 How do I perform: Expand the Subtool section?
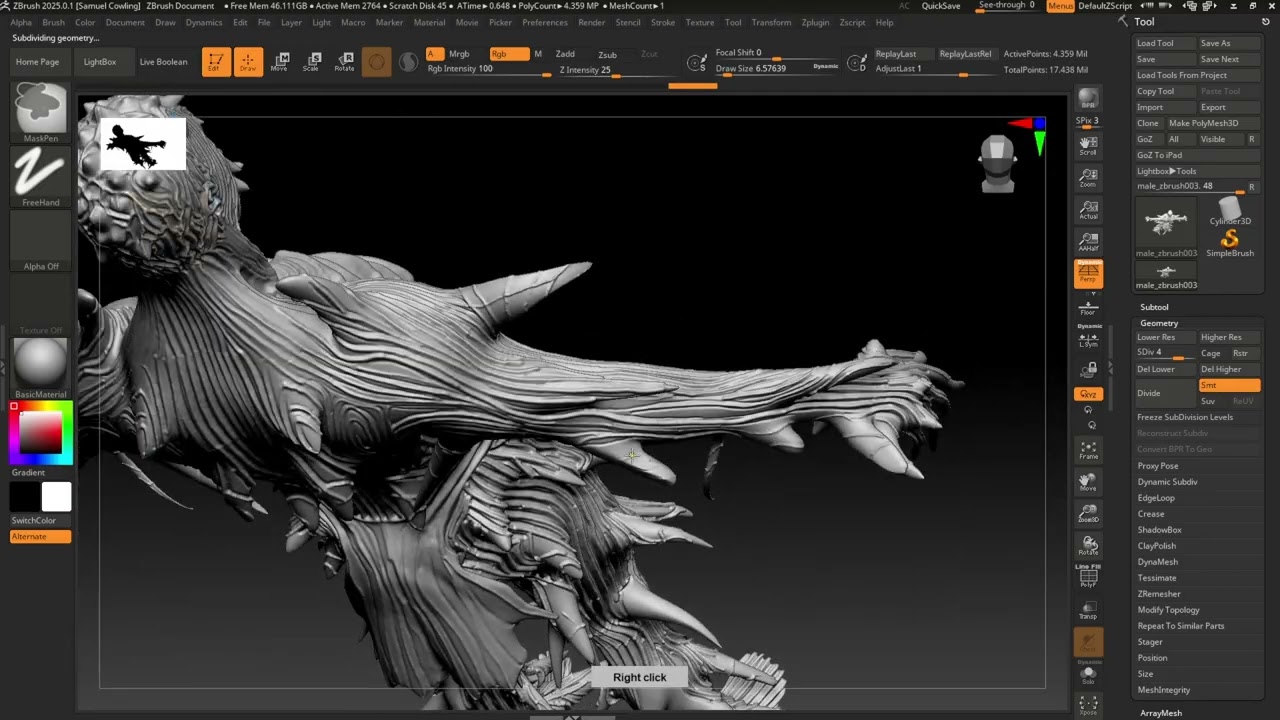pyautogui.click(x=1154, y=307)
